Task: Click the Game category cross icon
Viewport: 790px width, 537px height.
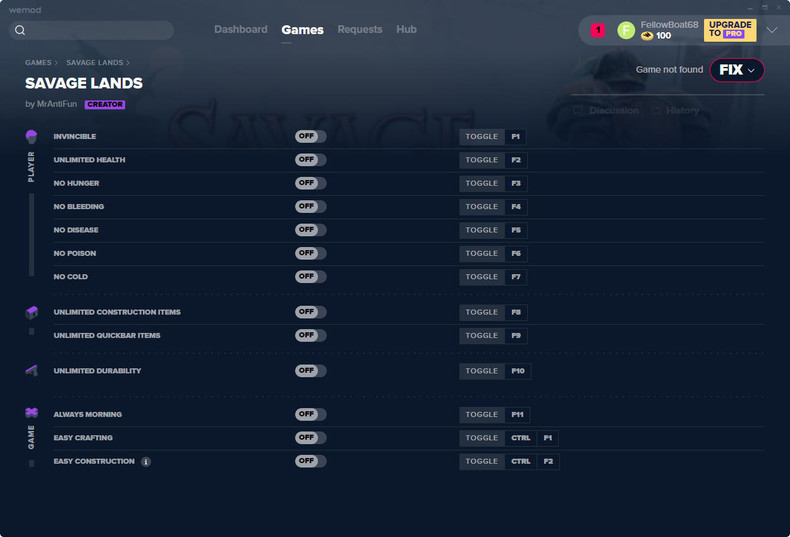Action: (x=31, y=413)
